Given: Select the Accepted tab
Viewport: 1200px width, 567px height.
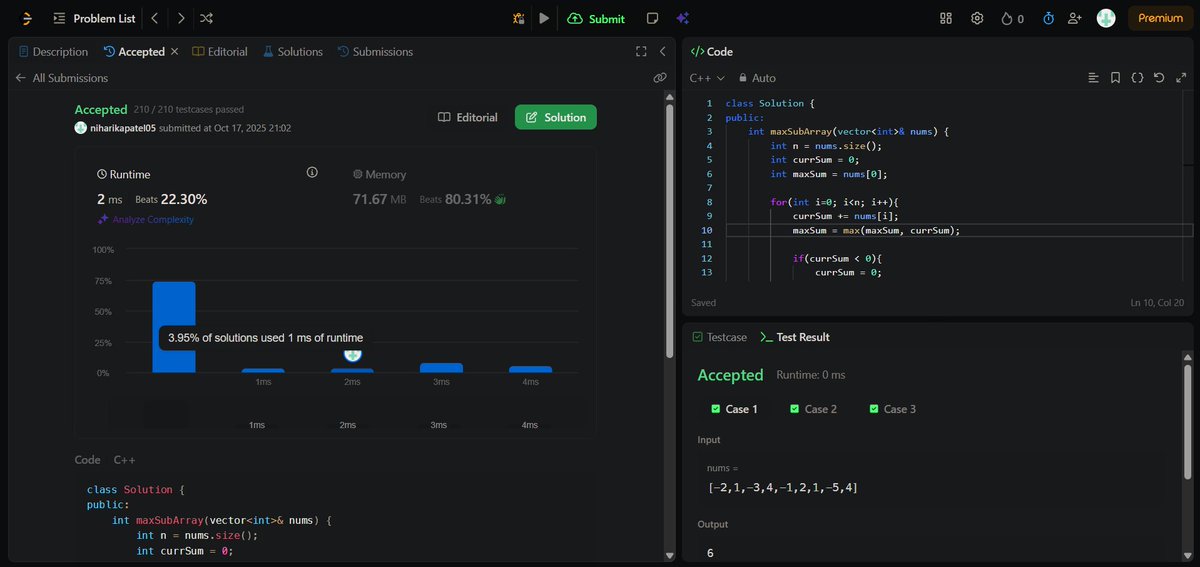Looking at the screenshot, I should coord(134,51).
